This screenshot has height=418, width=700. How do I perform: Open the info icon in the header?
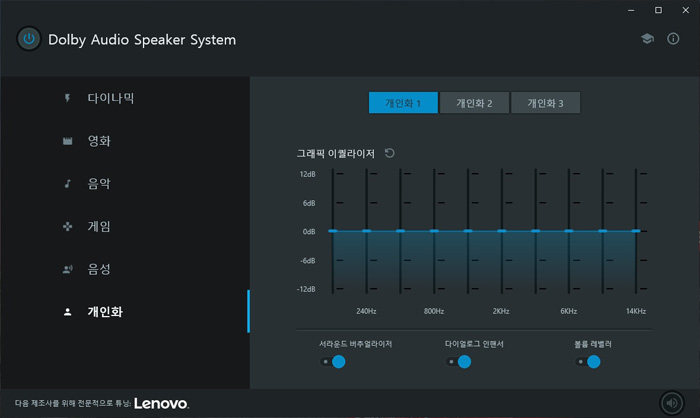click(673, 39)
